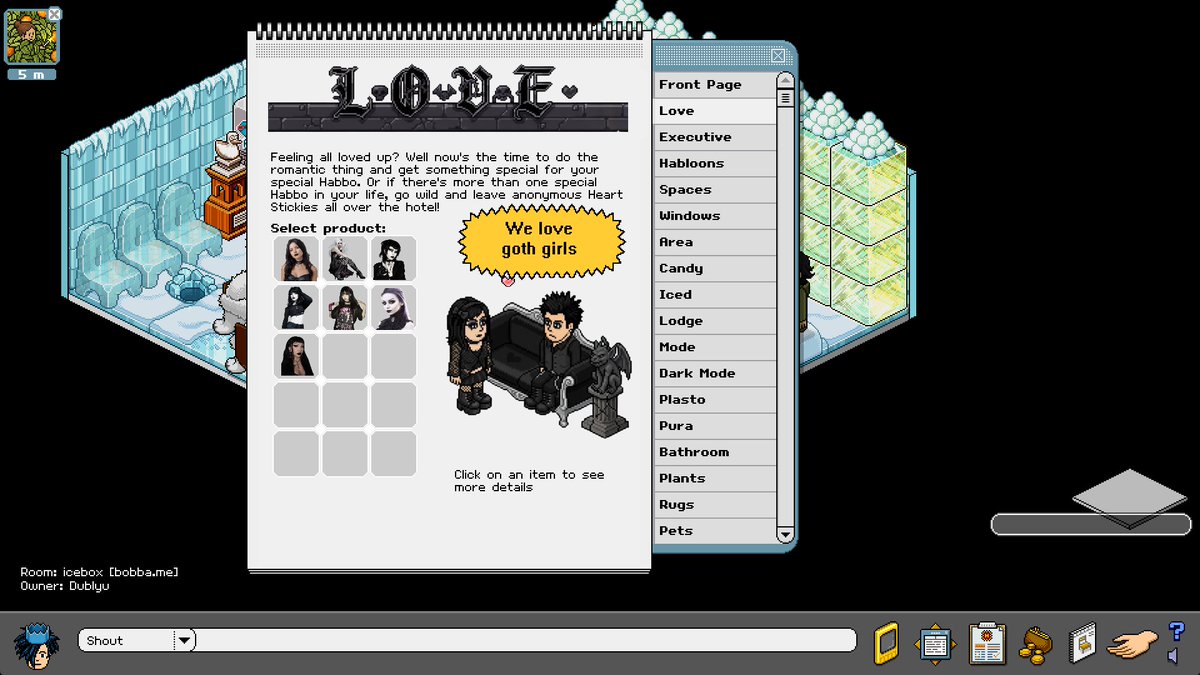Select product: woman with arms raised, crop top
Image resolution: width=1200 pixels, height=675 pixels.
tap(296, 308)
